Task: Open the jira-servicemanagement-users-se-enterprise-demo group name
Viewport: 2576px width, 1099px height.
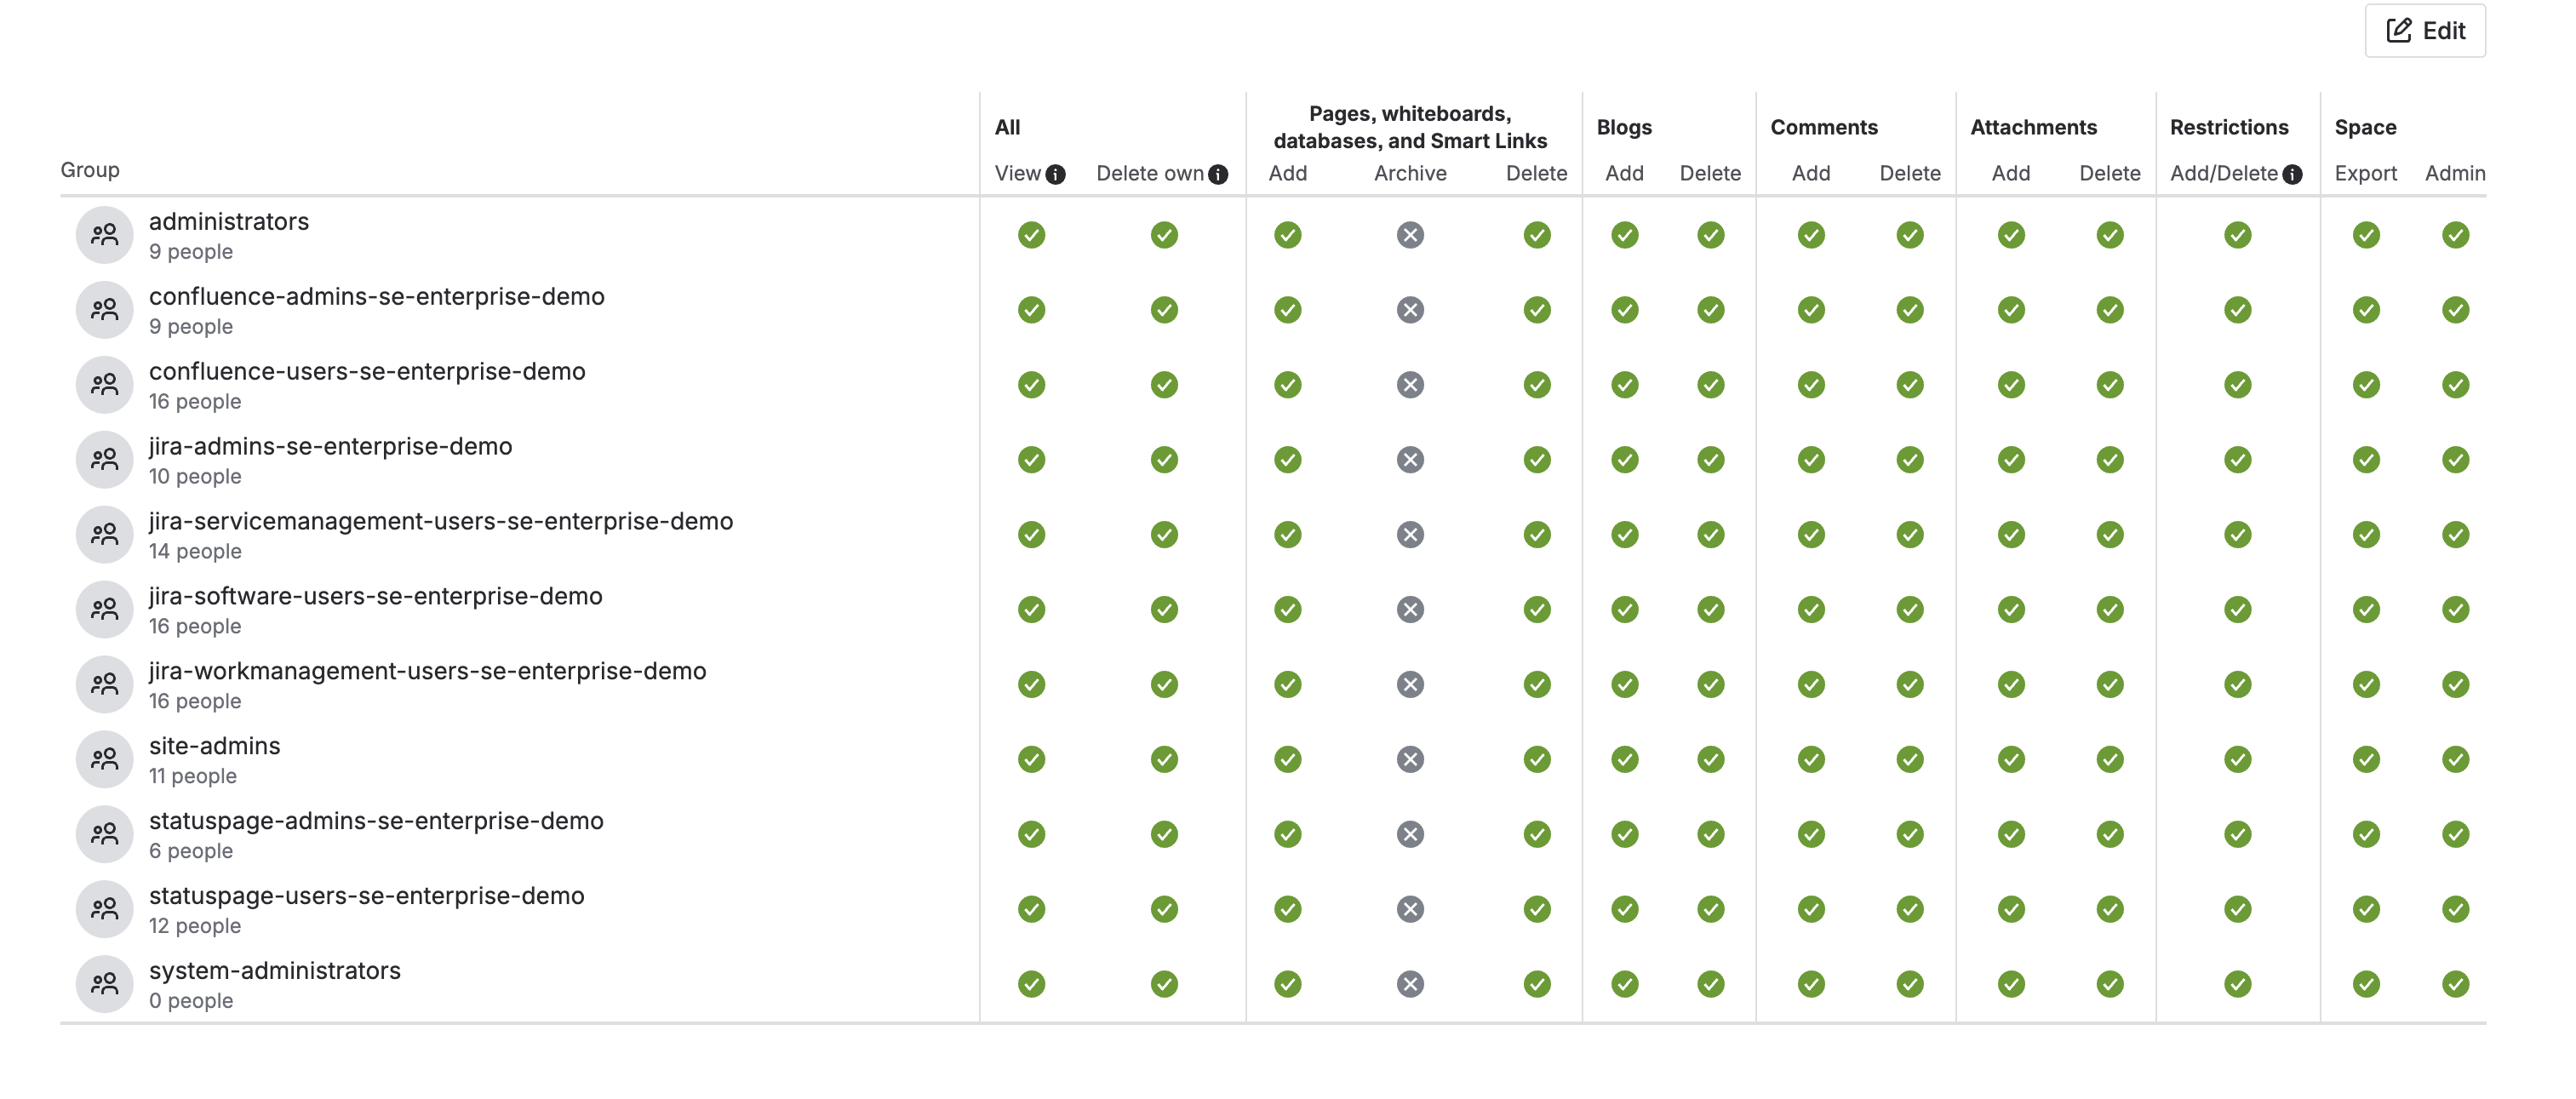Action: pos(440,522)
